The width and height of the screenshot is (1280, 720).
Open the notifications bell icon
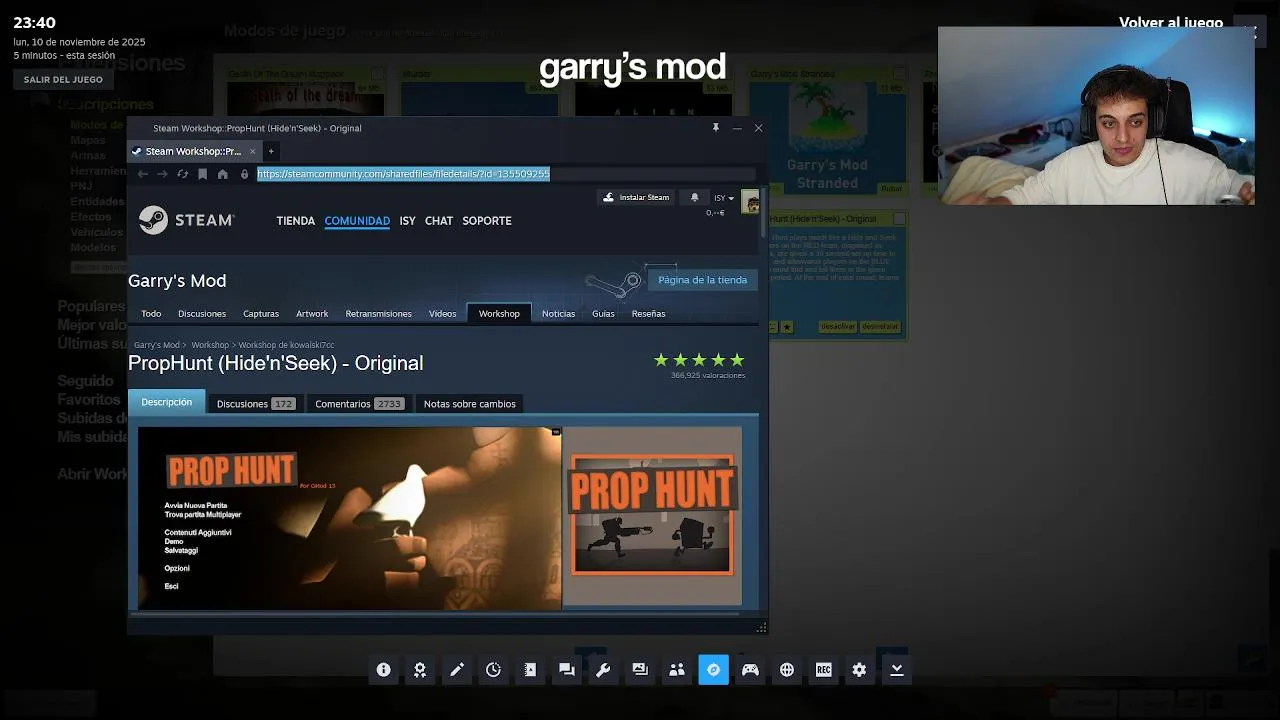pyautogui.click(x=695, y=197)
